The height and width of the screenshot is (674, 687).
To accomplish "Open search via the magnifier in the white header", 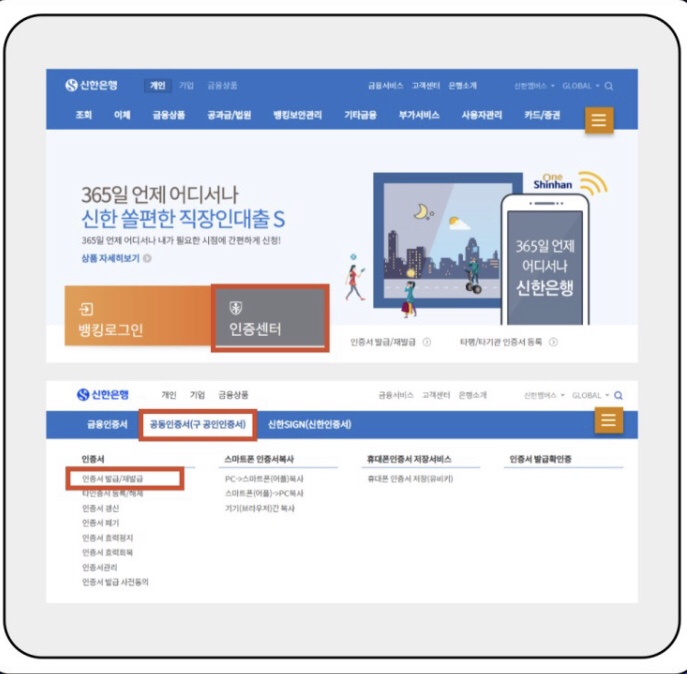I will coord(618,395).
